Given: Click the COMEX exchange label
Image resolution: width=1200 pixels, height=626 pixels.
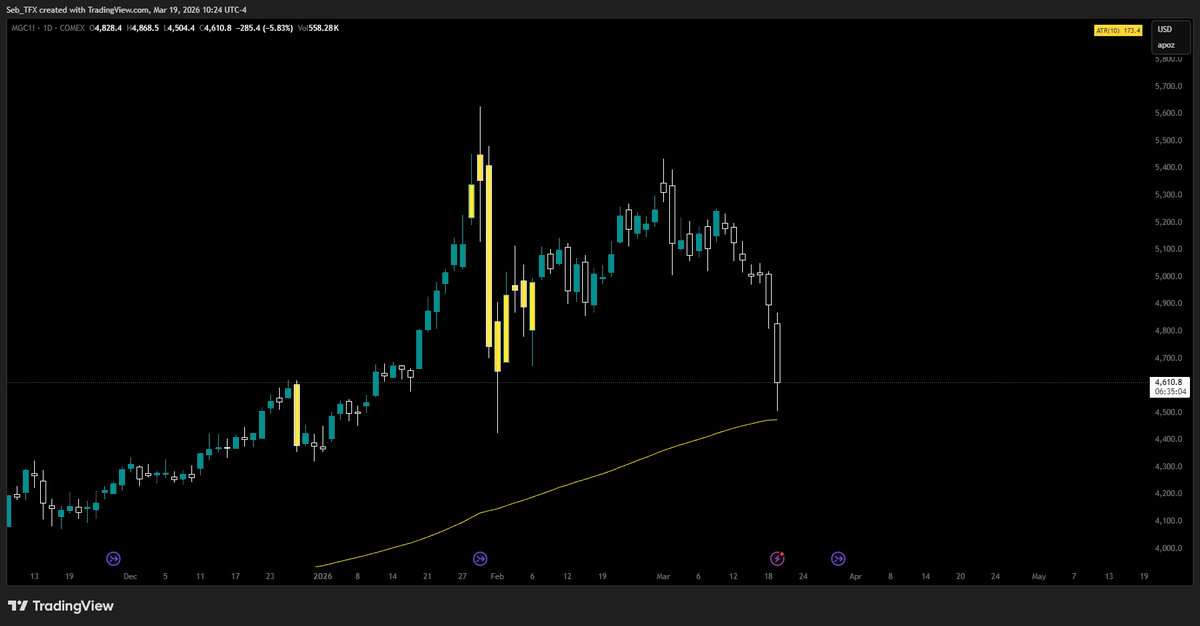Looking at the screenshot, I should click(x=70, y=28).
